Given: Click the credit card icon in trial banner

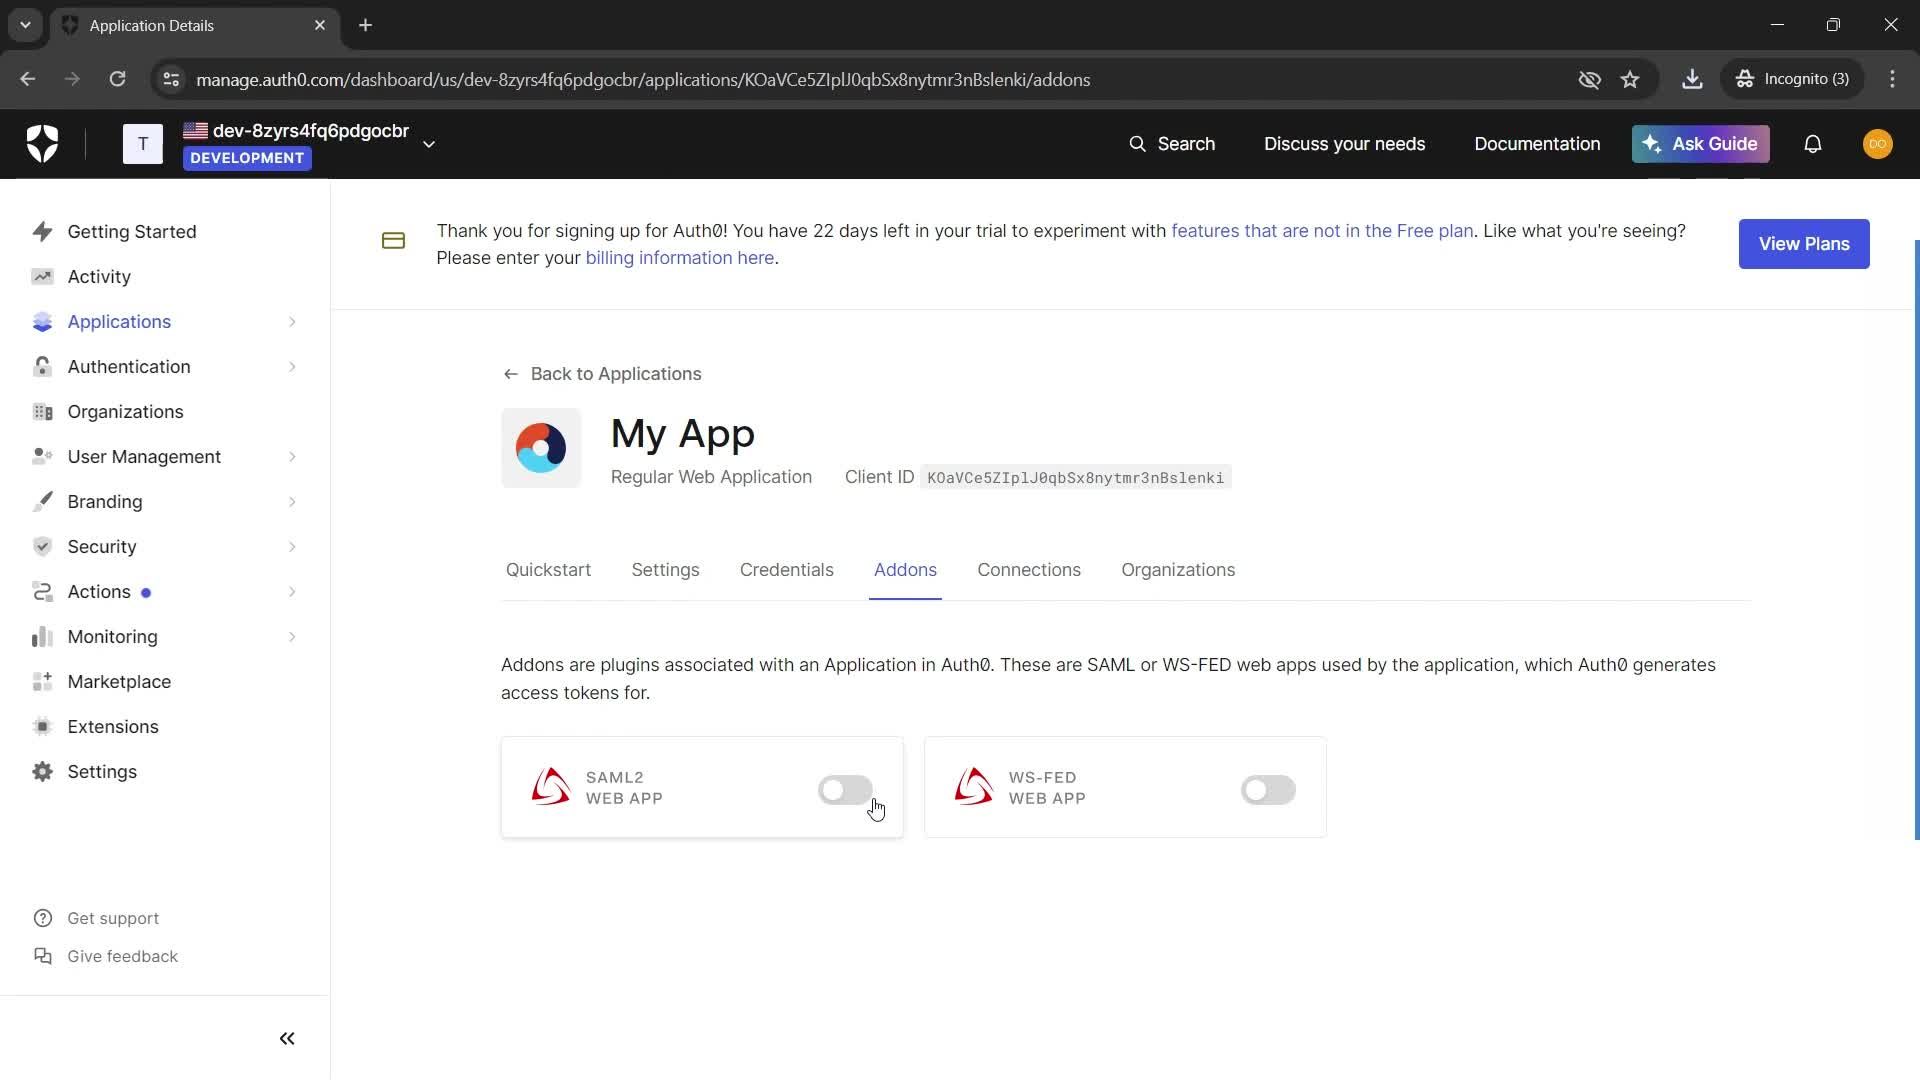Looking at the screenshot, I should tap(393, 241).
